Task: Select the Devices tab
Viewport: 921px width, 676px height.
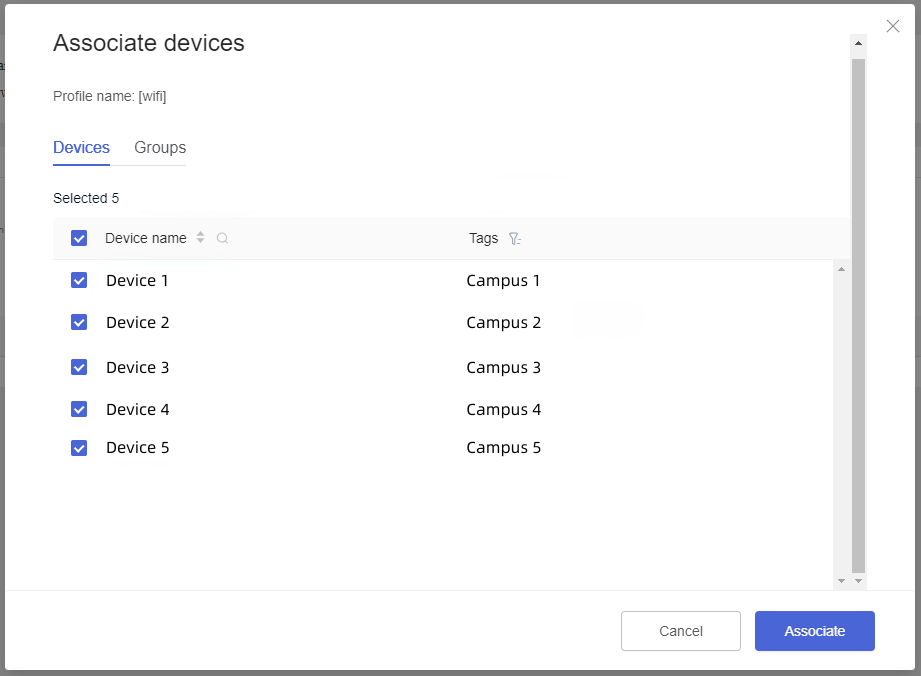Action: [x=81, y=148]
